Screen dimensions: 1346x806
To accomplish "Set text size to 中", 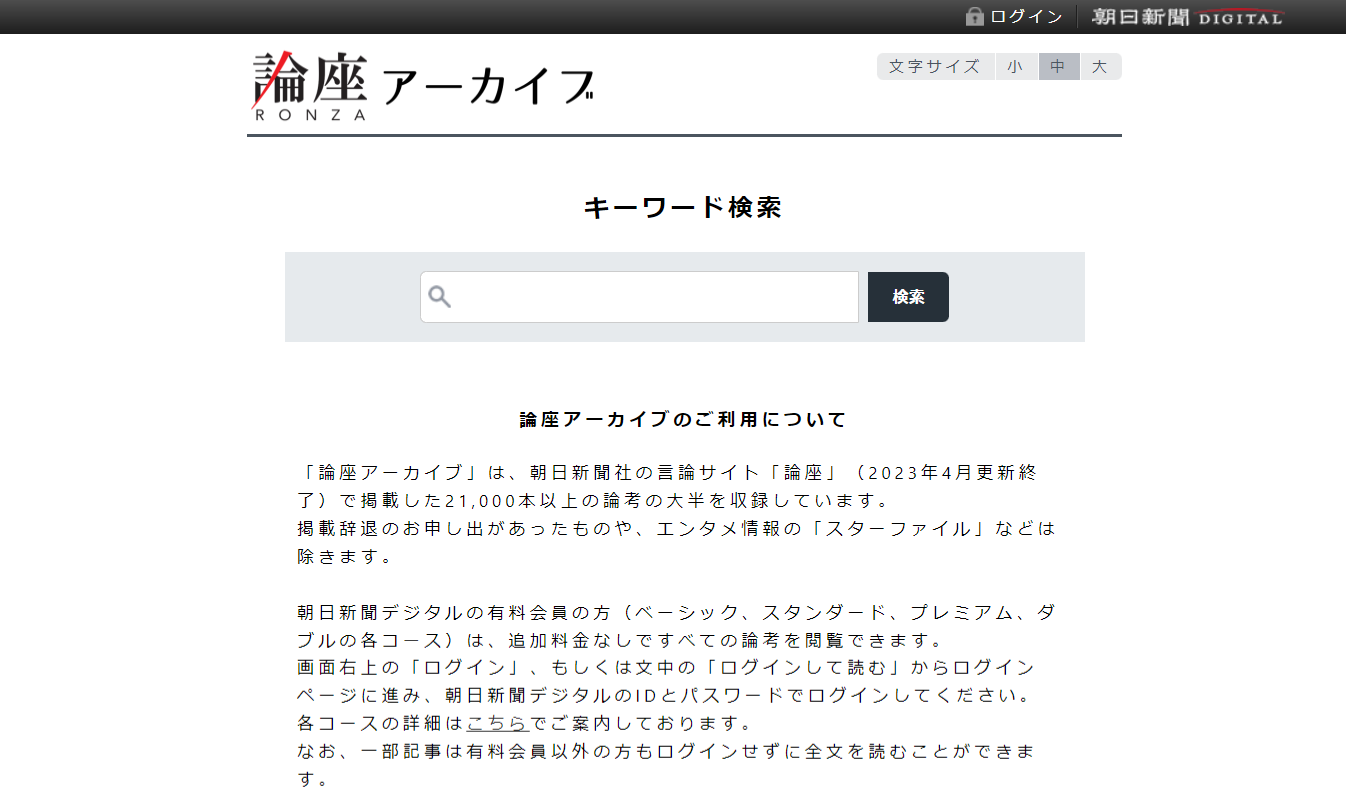I will point(1059,67).
